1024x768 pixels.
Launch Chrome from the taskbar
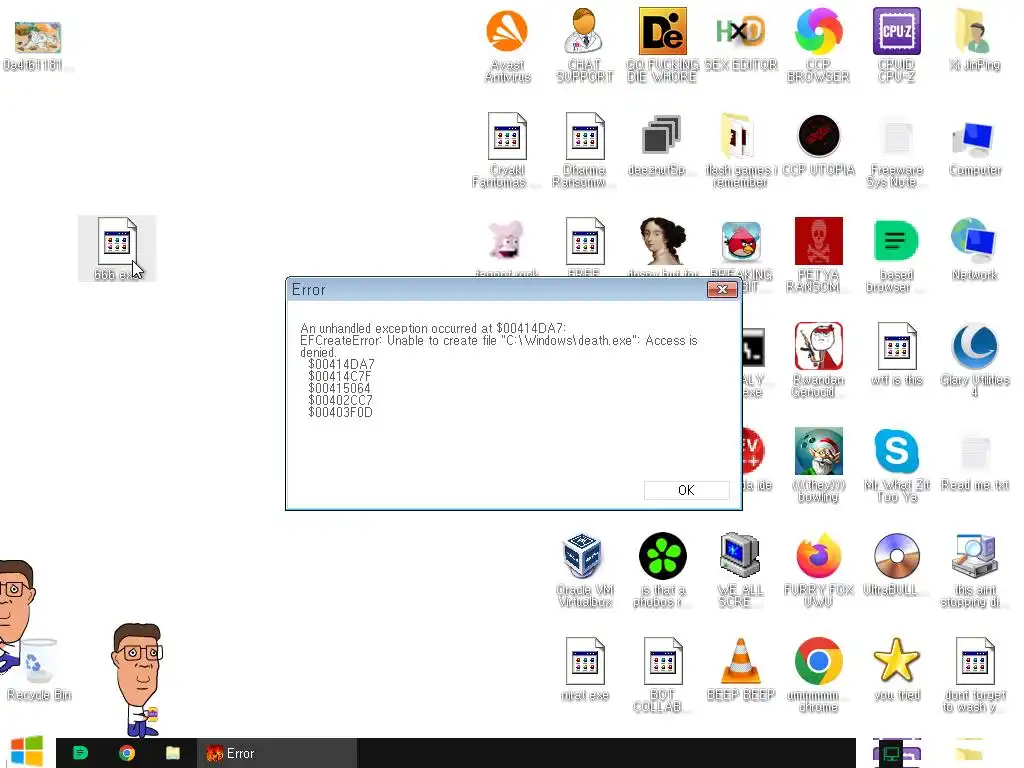pyautogui.click(x=127, y=753)
